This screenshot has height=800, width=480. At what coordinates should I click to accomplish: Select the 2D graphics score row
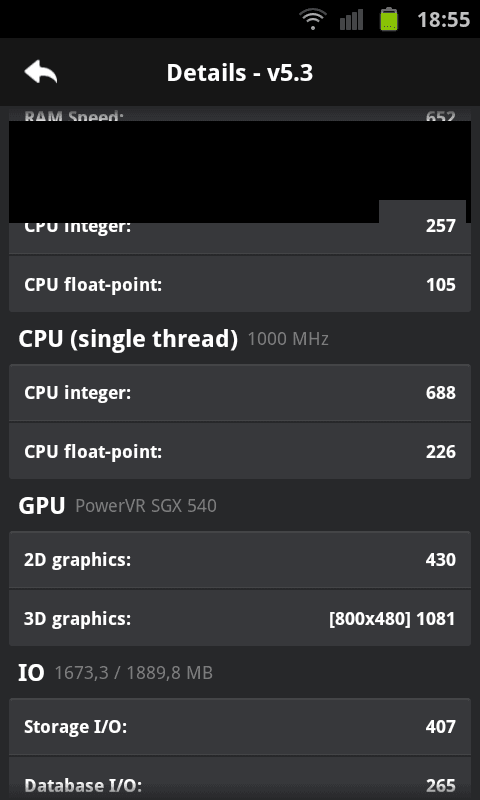(240, 559)
